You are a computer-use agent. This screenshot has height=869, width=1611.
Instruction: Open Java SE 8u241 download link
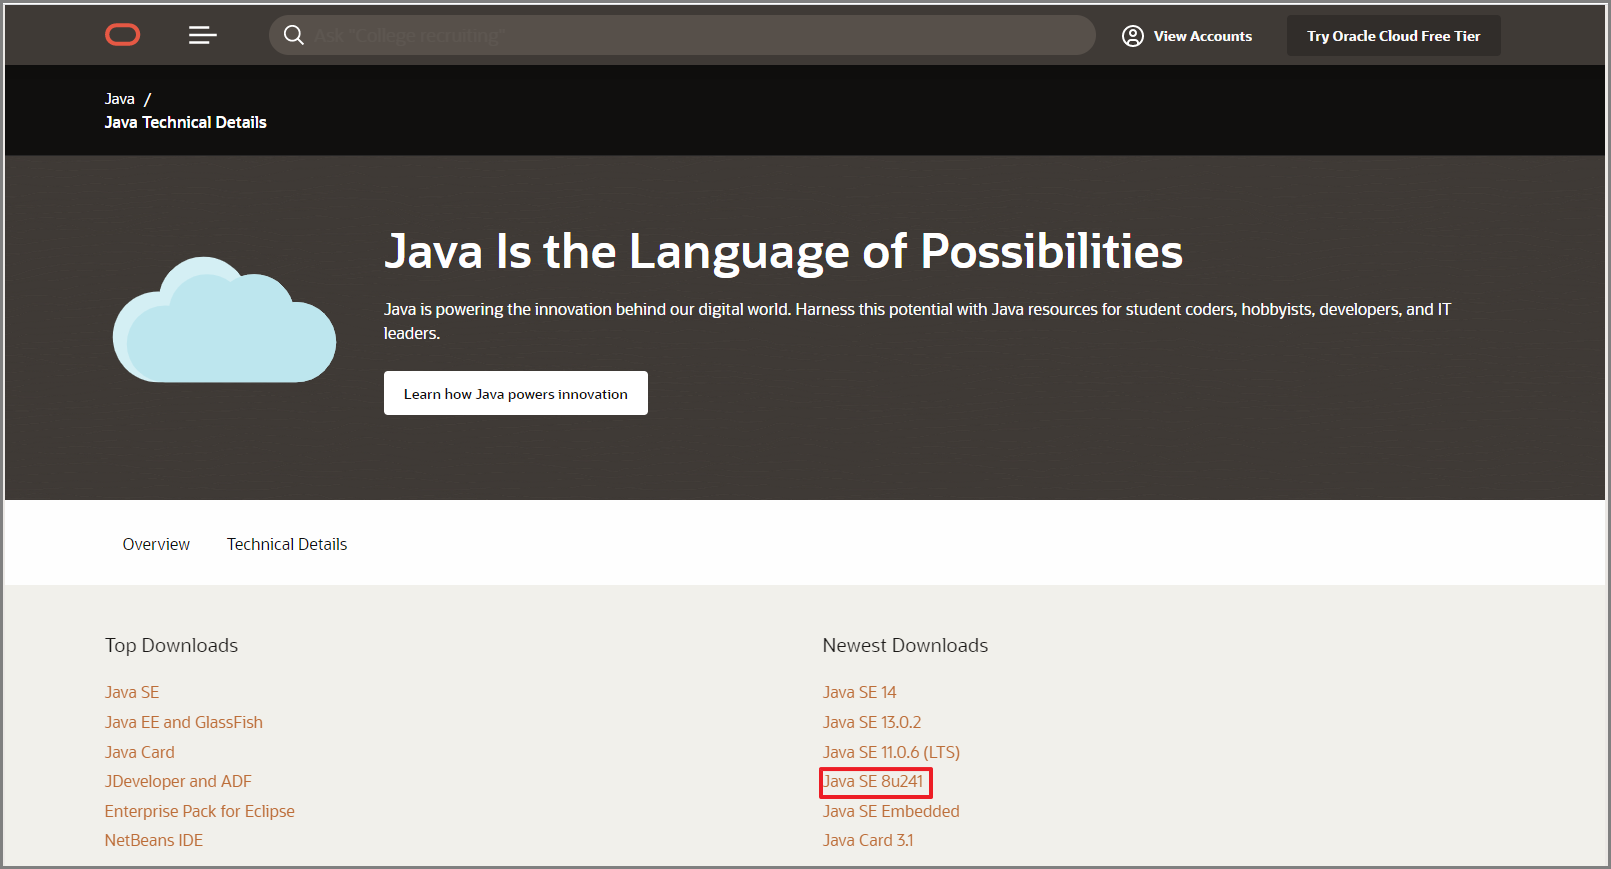873,781
